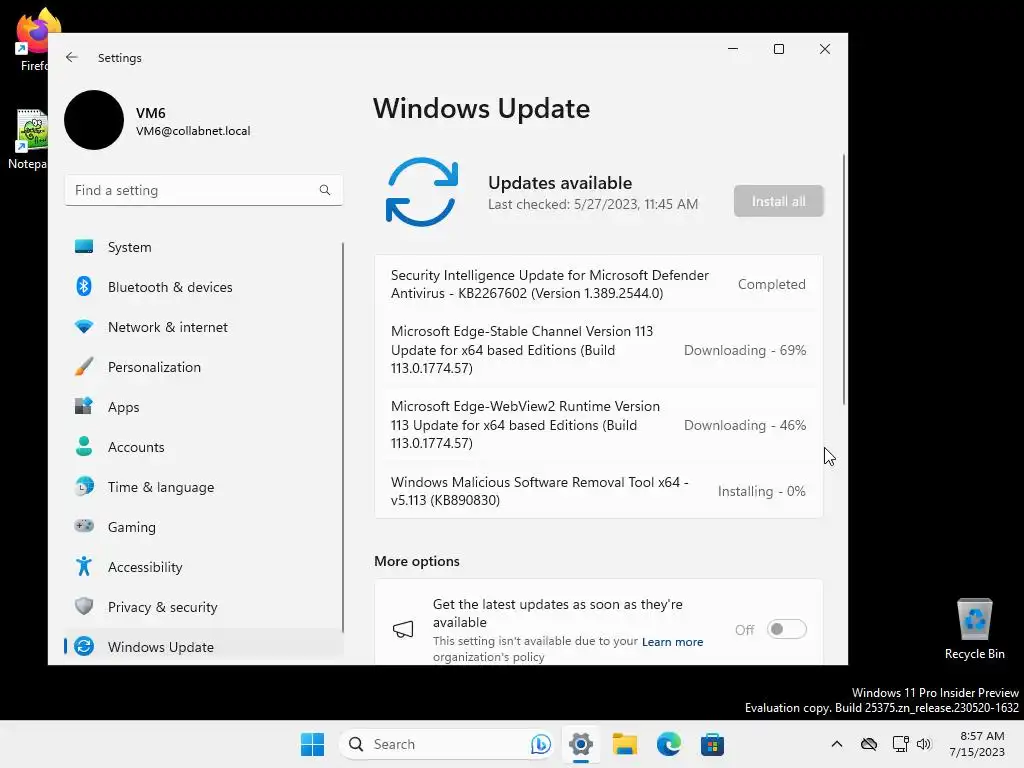Select Accounts in sidebar
Screen dimensions: 1024x768
tap(204, 447)
